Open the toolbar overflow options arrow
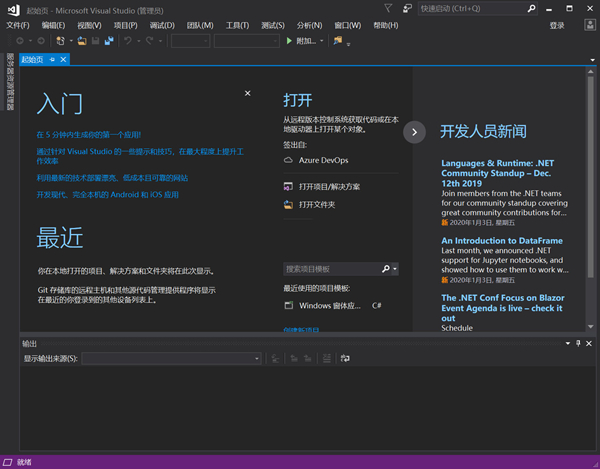 (348, 44)
